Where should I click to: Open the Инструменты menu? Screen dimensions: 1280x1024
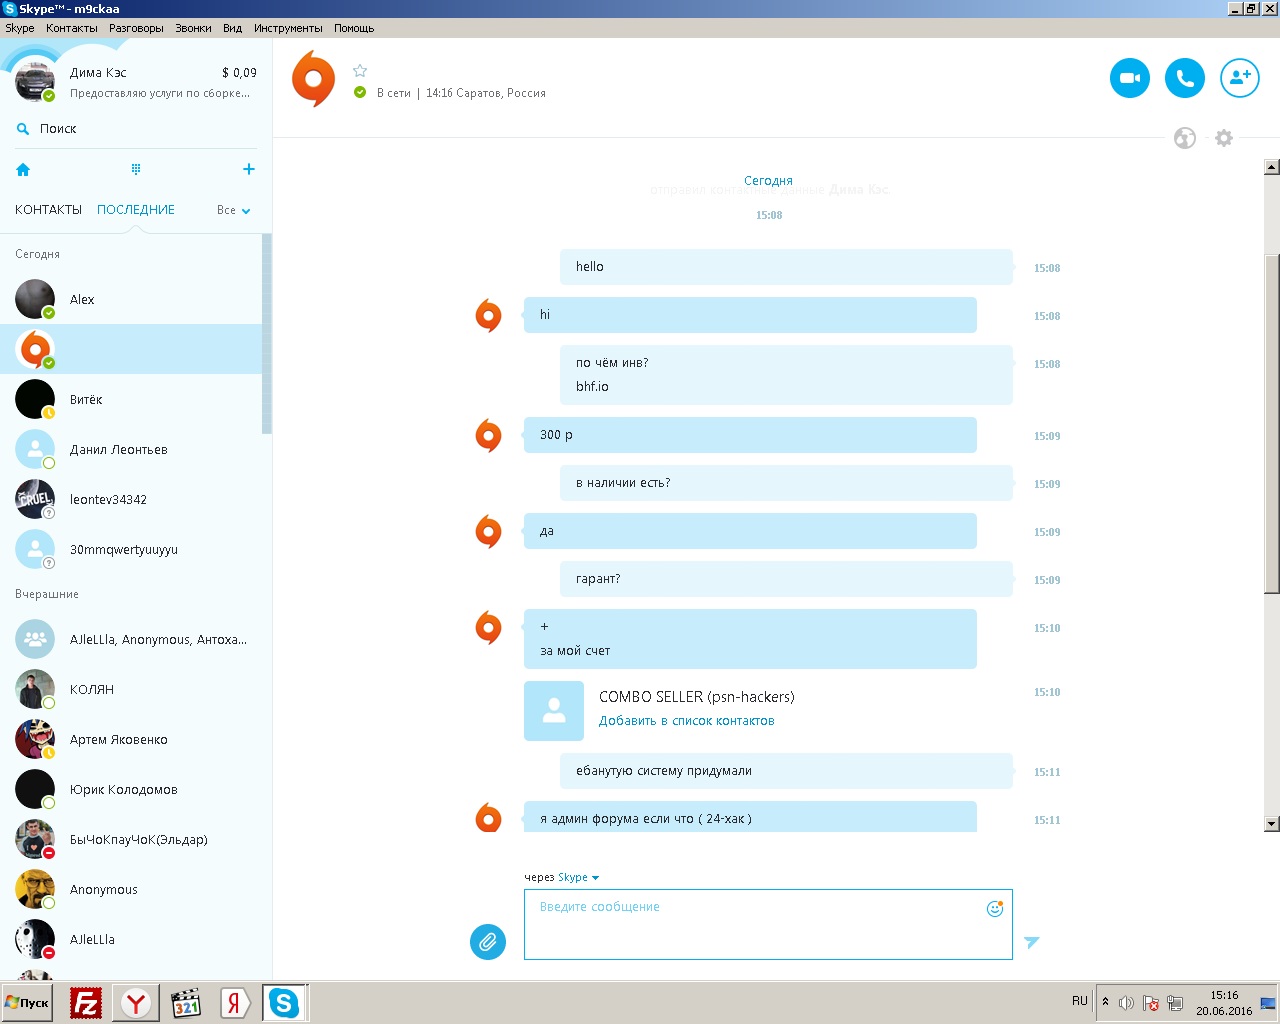click(x=288, y=28)
